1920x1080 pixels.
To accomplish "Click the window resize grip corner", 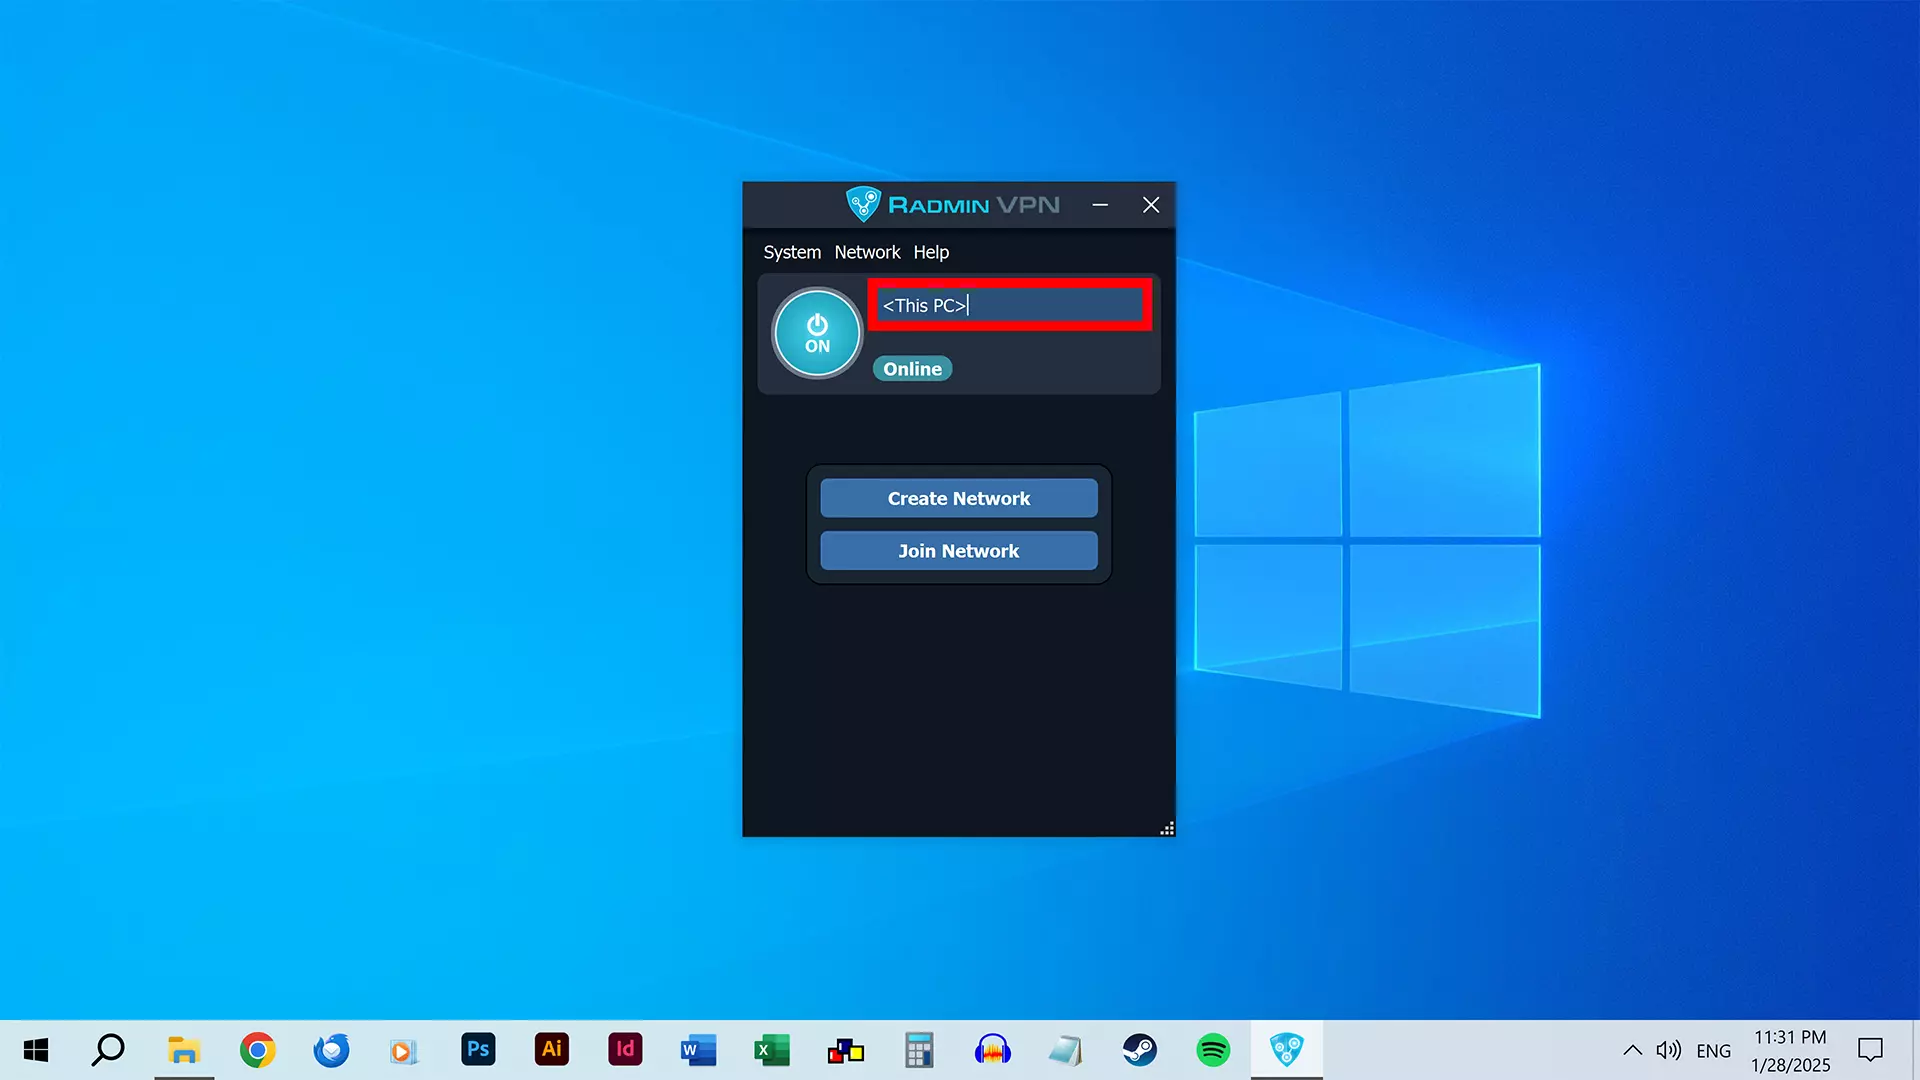I will pyautogui.click(x=1166, y=828).
